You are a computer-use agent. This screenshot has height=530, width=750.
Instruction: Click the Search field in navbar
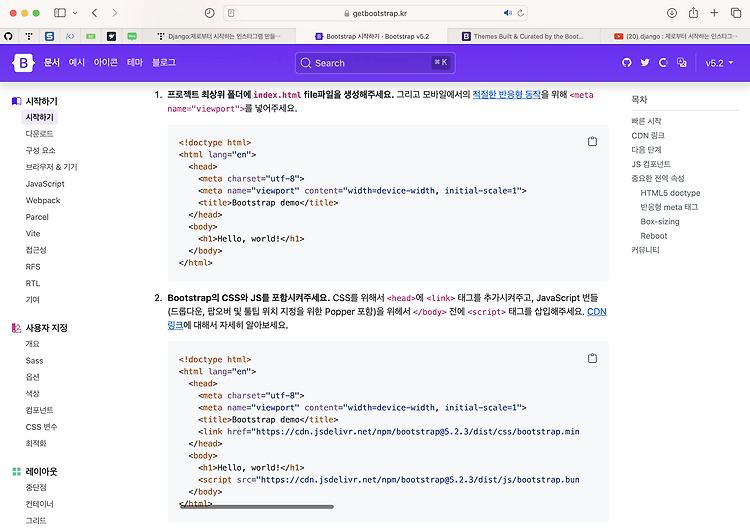pyautogui.click(x=375, y=63)
